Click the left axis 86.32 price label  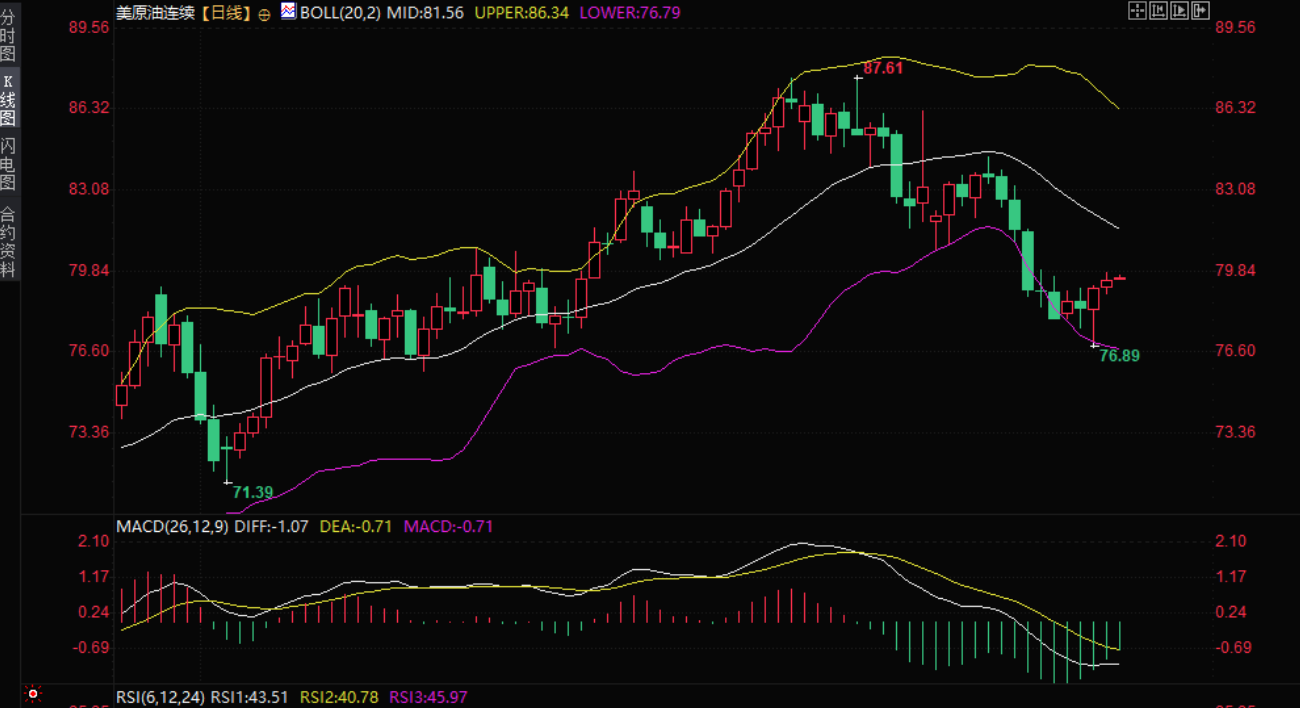(x=88, y=108)
